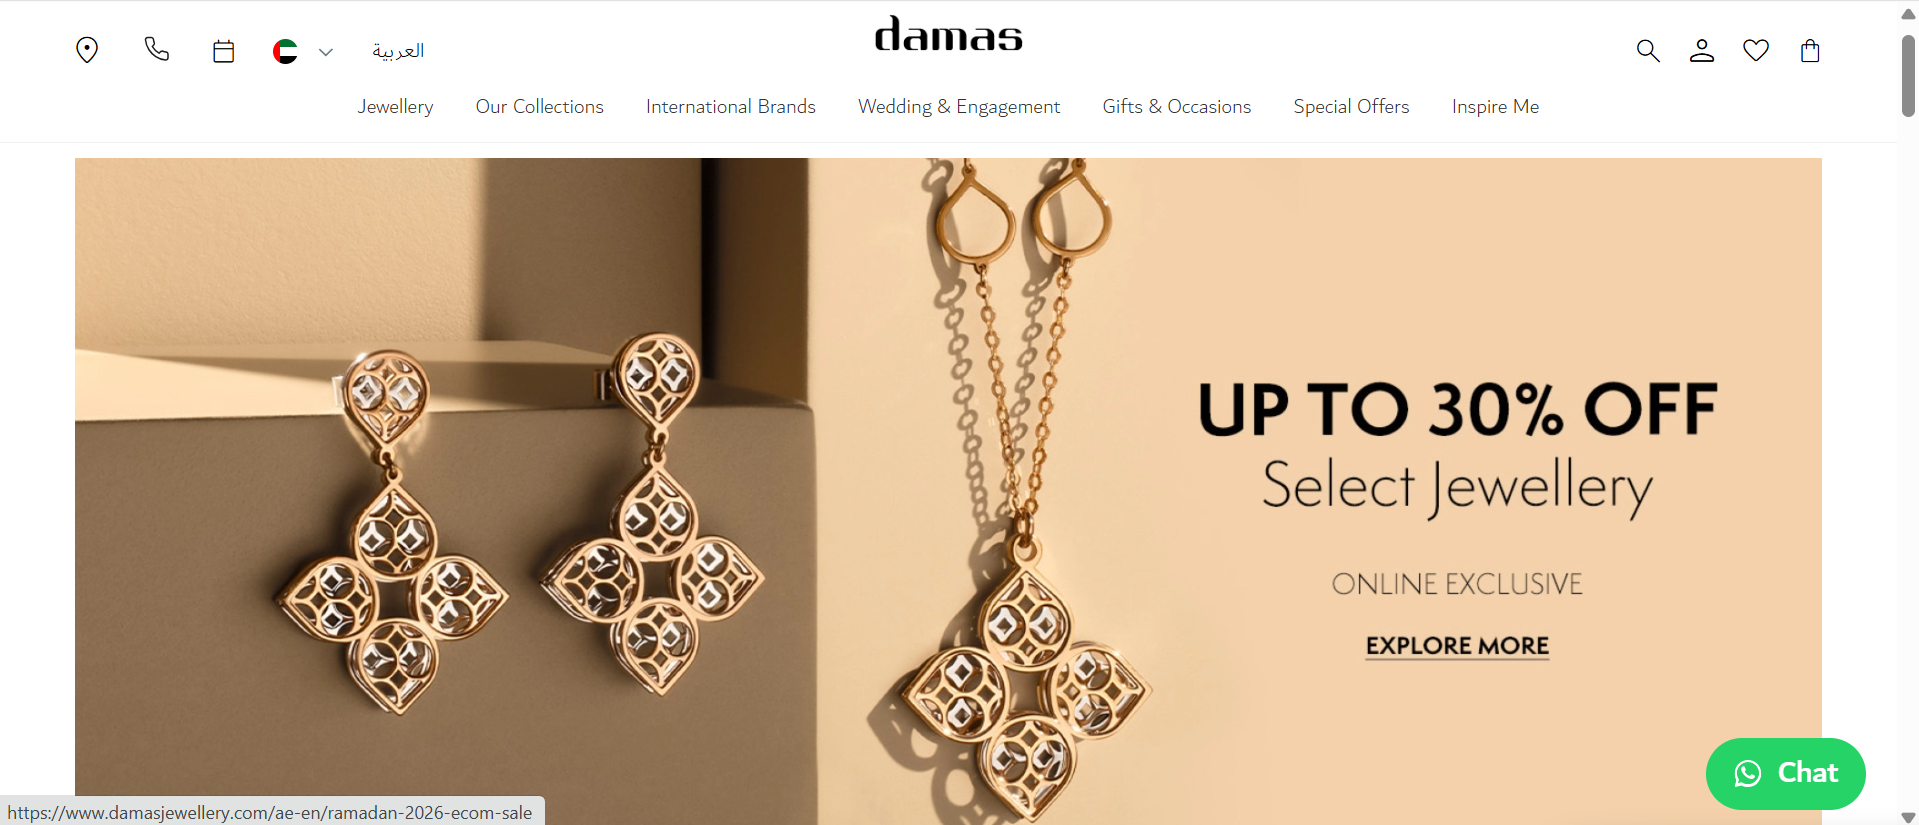1919x825 pixels.
Task: Open the Gifts & Occasions menu
Action: 1176,106
